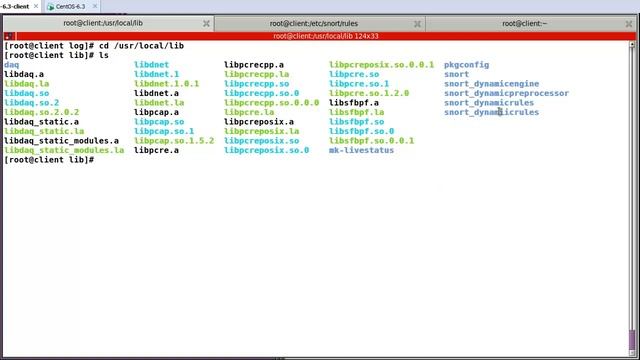640x360 pixels.
Task: Click libsfbpf.so.0.0.1 entry
Action: pyautogui.click(x=371, y=140)
